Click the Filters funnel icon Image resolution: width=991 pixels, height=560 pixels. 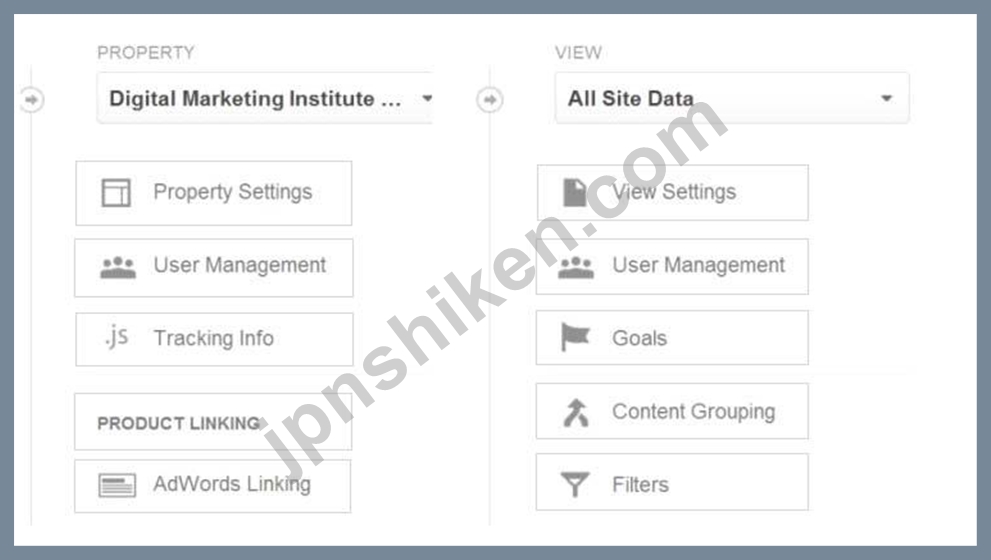click(575, 485)
